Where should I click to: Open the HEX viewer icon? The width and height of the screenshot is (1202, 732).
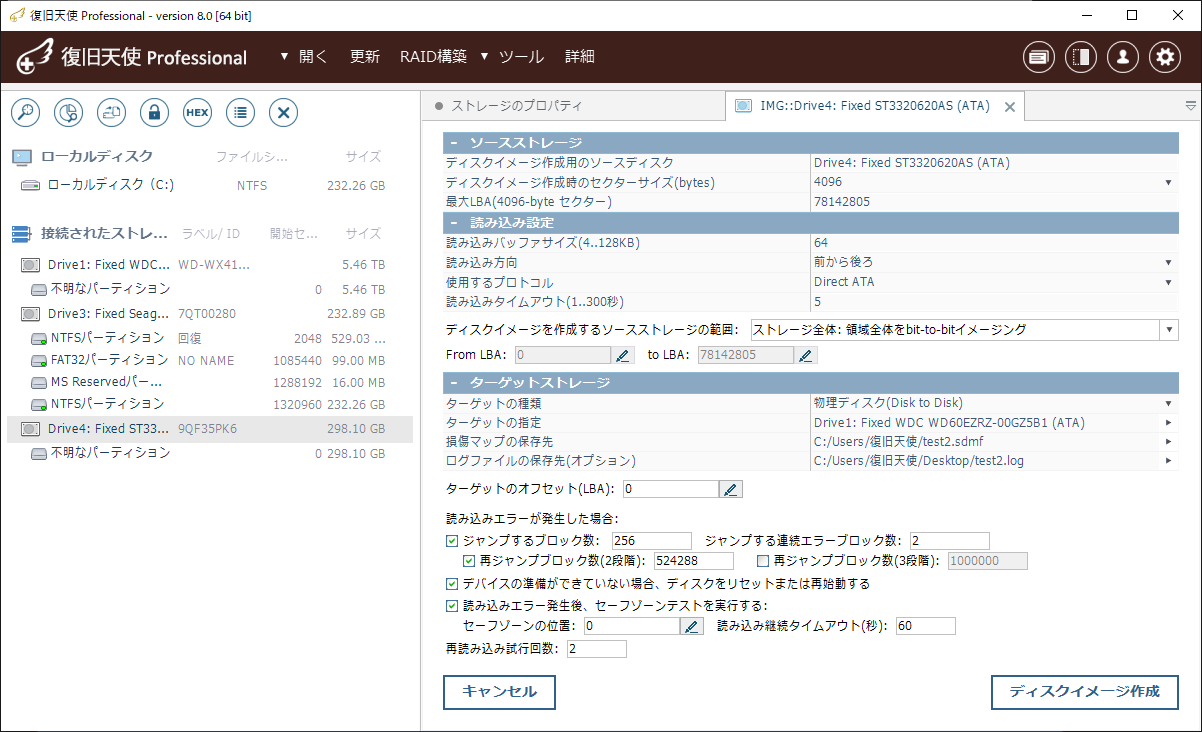[x=197, y=113]
